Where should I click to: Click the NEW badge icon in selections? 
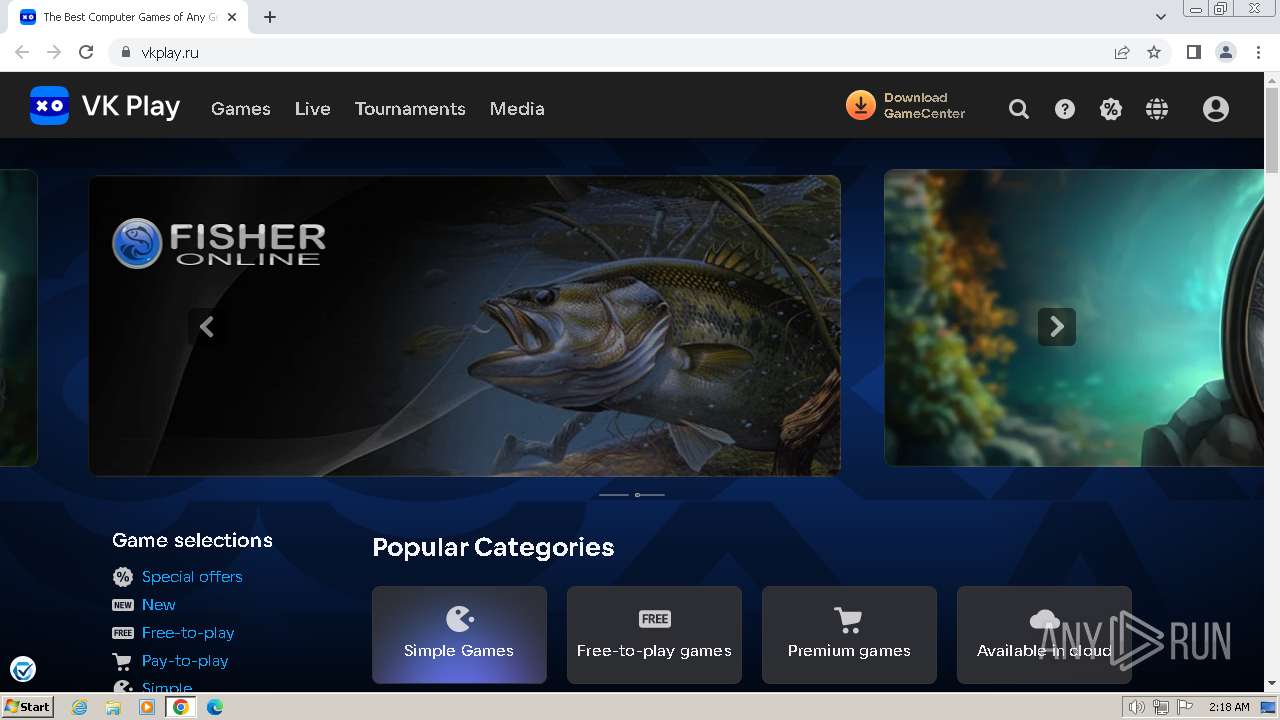[x=123, y=605]
